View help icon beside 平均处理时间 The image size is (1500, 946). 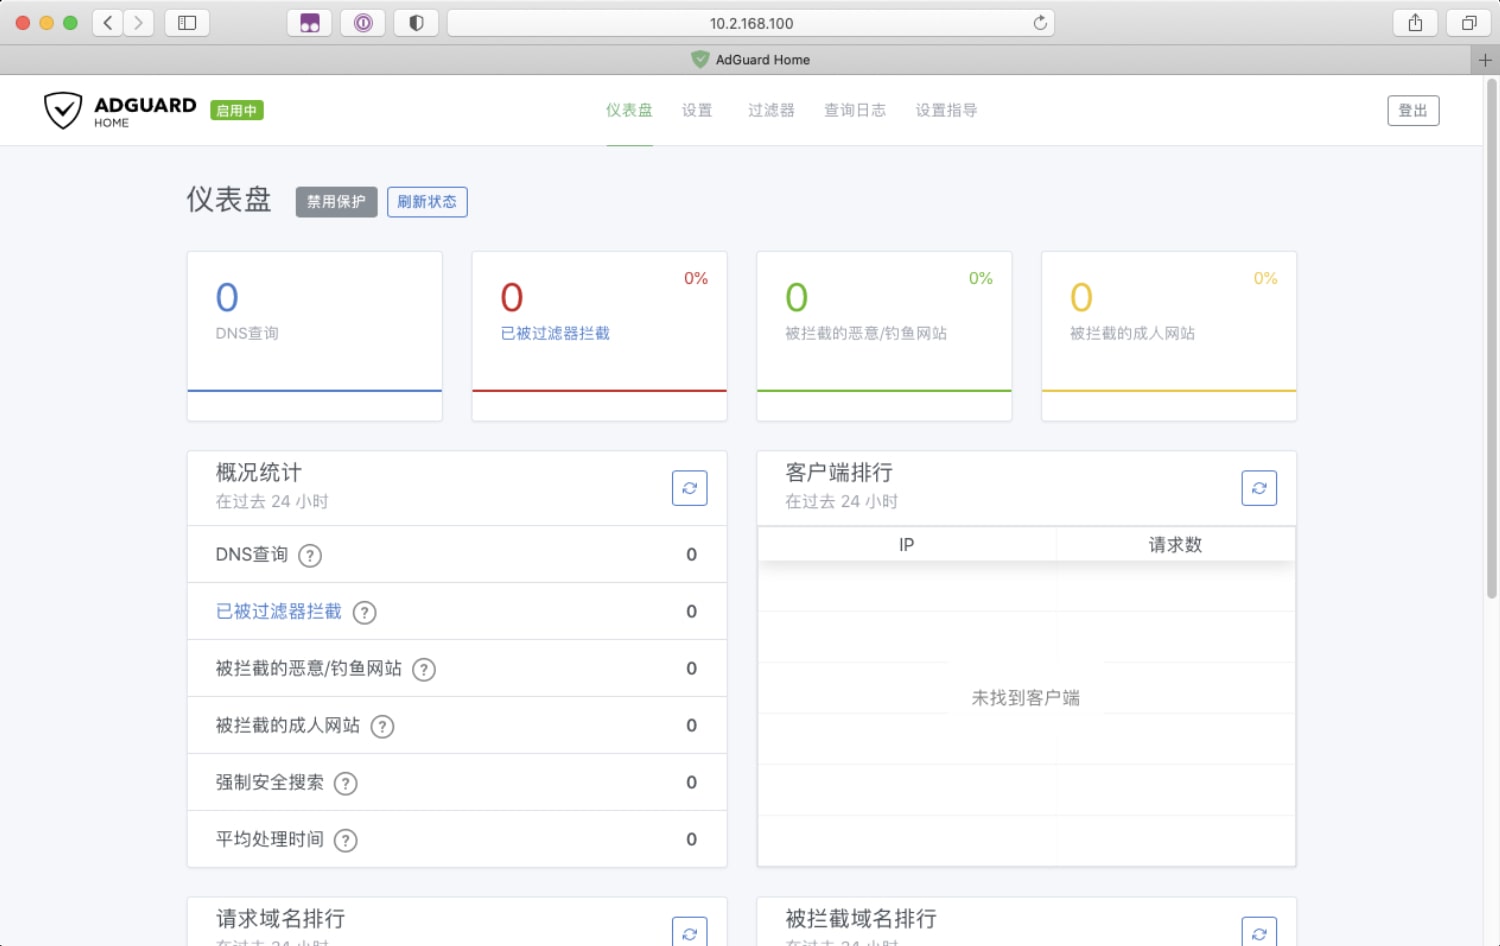[x=345, y=840]
